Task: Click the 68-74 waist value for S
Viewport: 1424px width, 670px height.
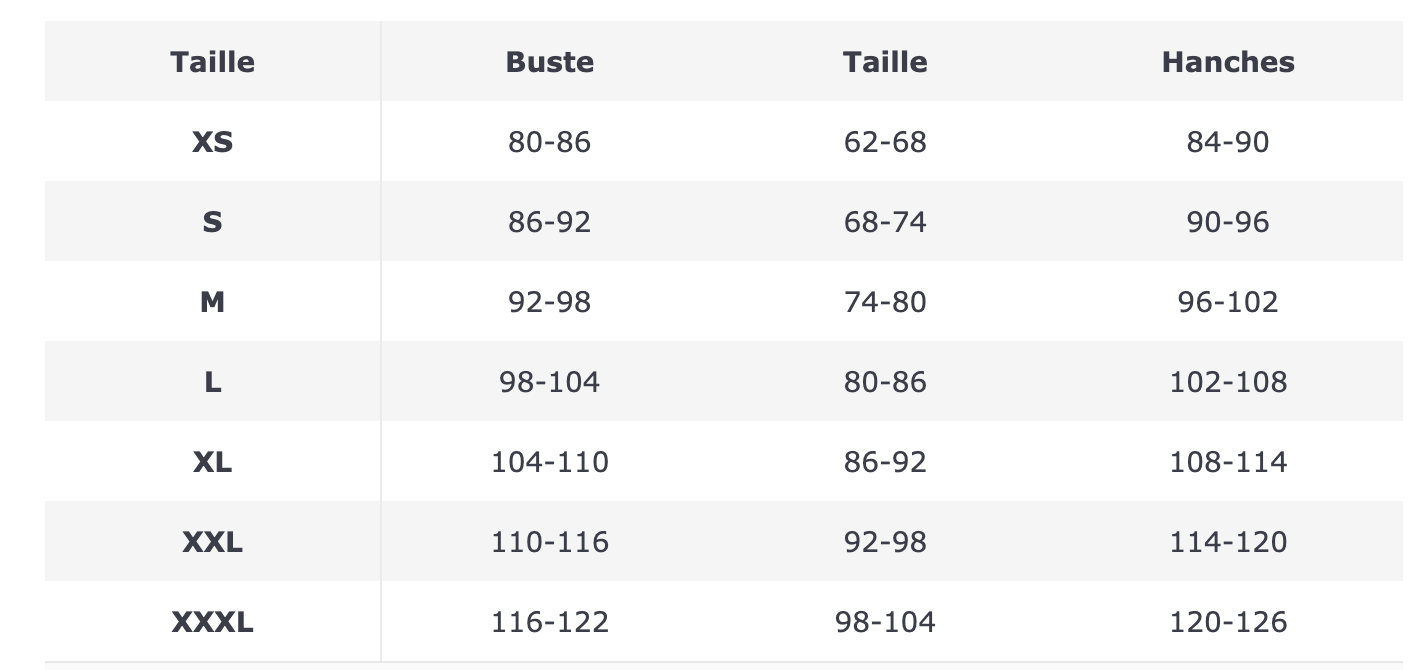Action: point(885,222)
